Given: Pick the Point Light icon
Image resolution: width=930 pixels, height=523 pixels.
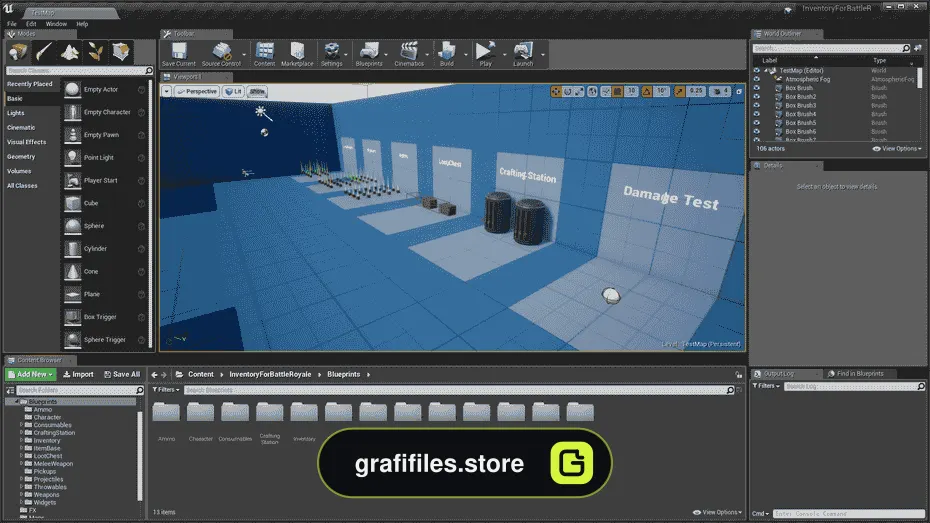Looking at the screenshot, I should tap(72, 158).
